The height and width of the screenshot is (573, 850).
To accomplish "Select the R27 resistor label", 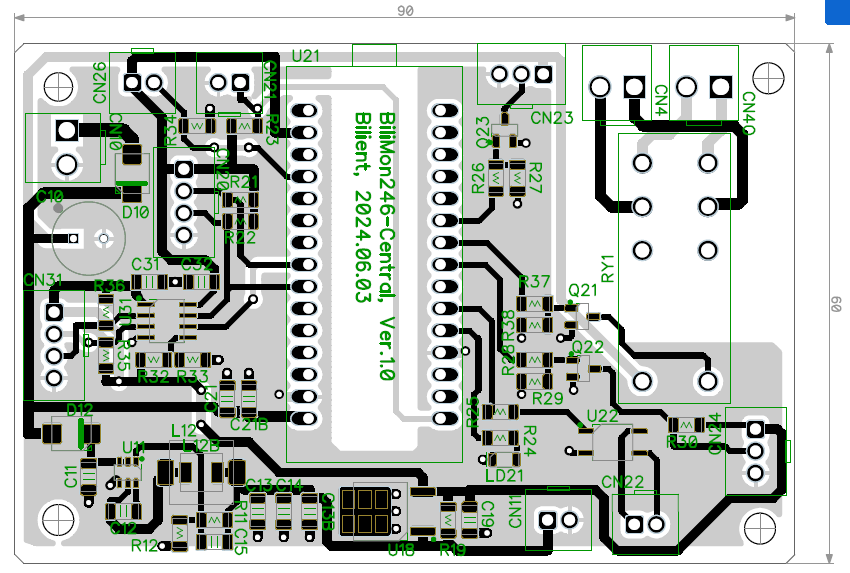I will (535, 178).
